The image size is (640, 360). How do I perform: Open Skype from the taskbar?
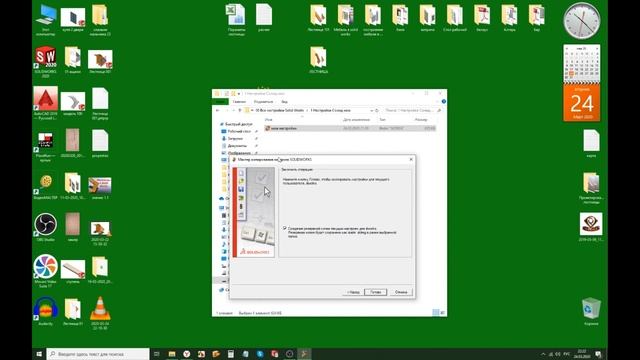point(260,354)
